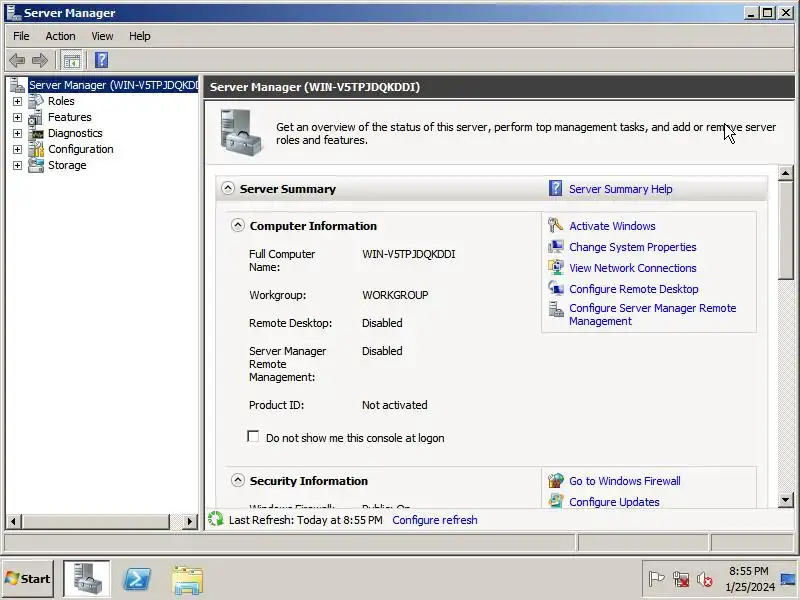Click the green refresh icon by Last Refresh

[216, 519]
